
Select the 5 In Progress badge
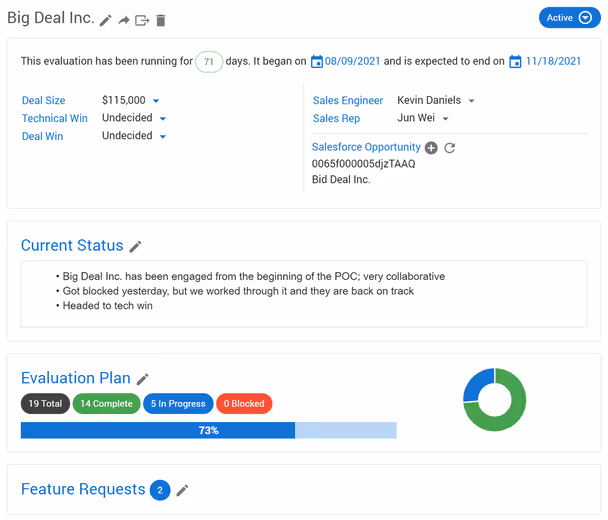(x=178, y=404)
